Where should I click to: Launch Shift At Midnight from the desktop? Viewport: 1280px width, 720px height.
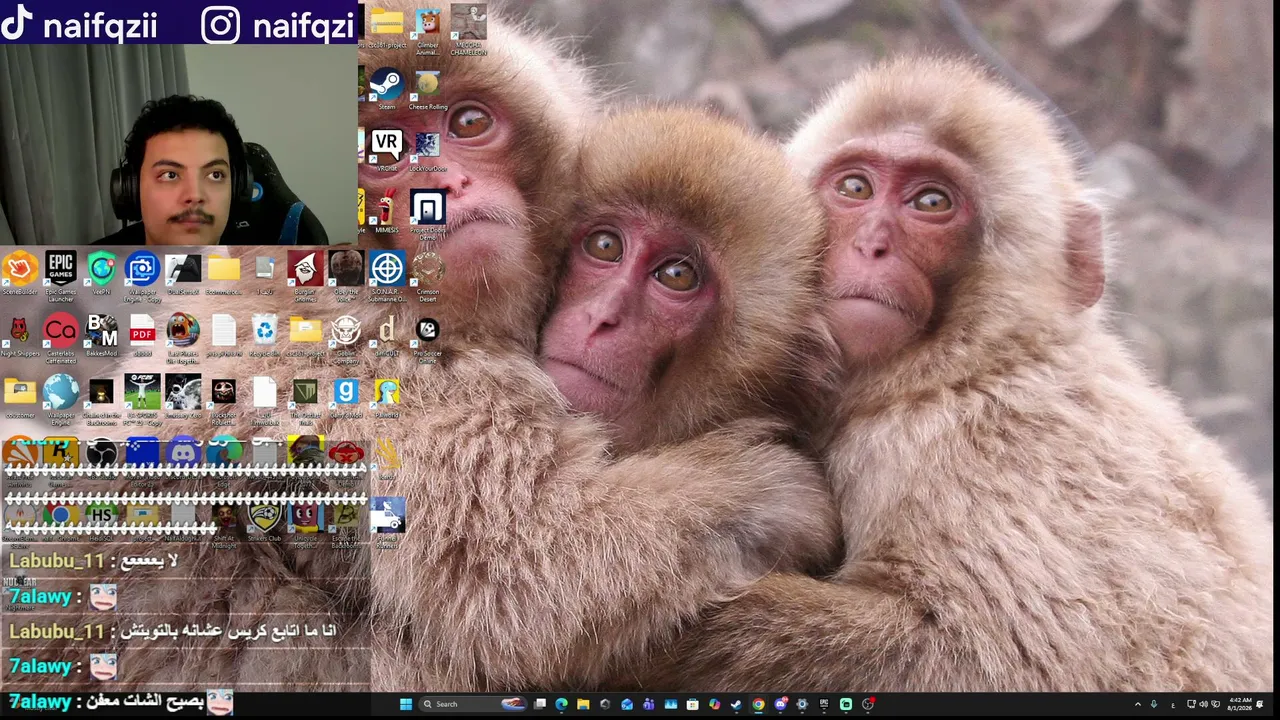[223, 525]
